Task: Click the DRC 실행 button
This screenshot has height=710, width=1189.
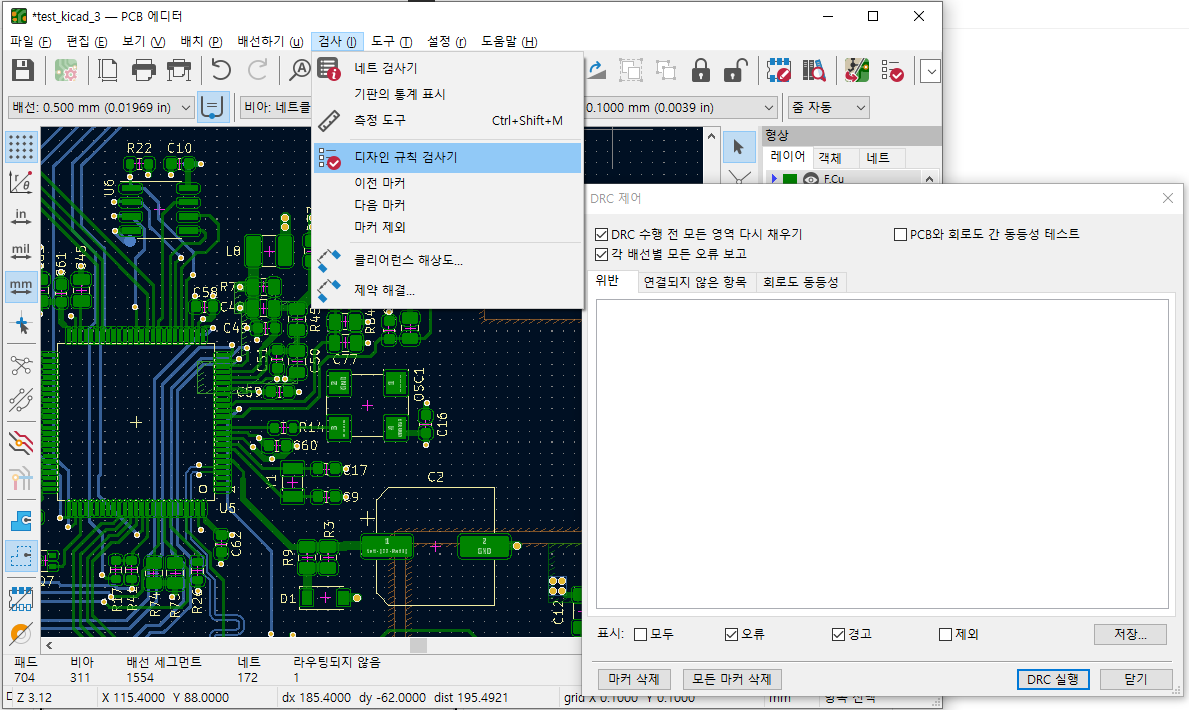Action: pyautogui.click(x=1053, y=679)
